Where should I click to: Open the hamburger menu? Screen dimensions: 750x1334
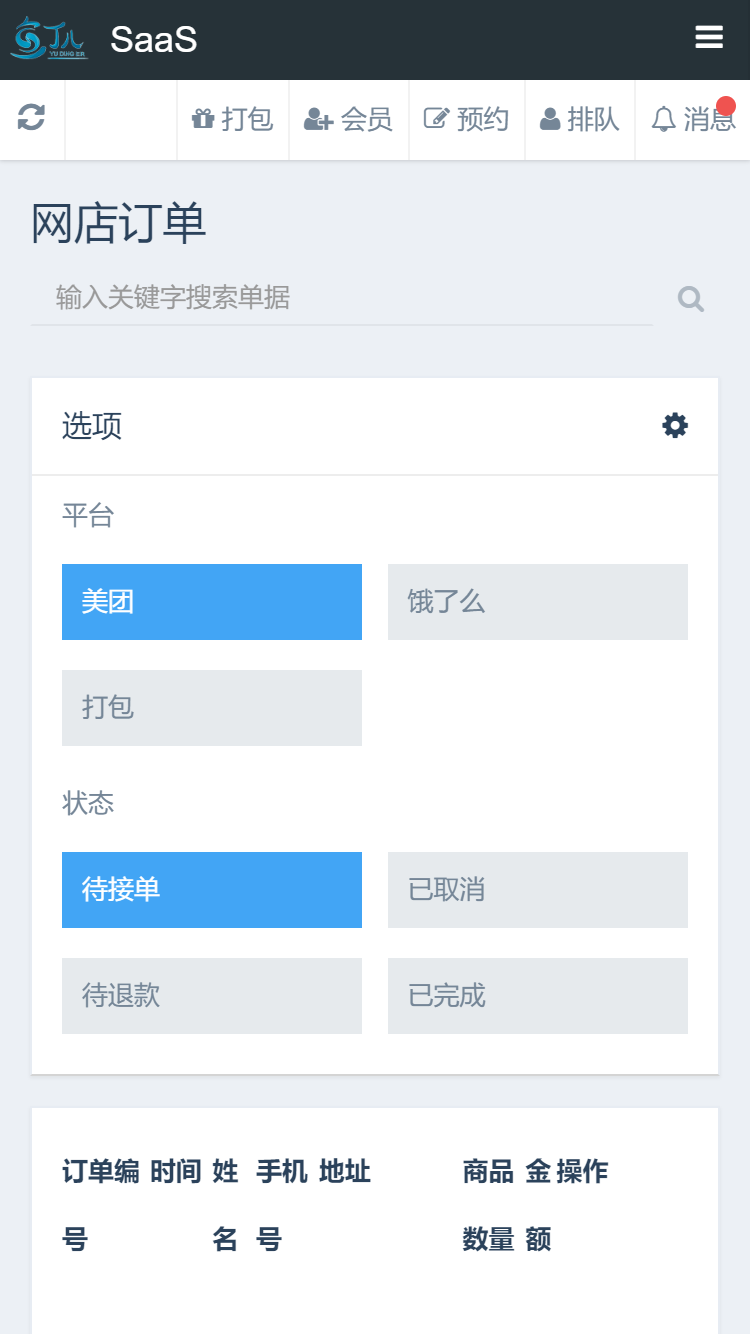tap(709, 38)
